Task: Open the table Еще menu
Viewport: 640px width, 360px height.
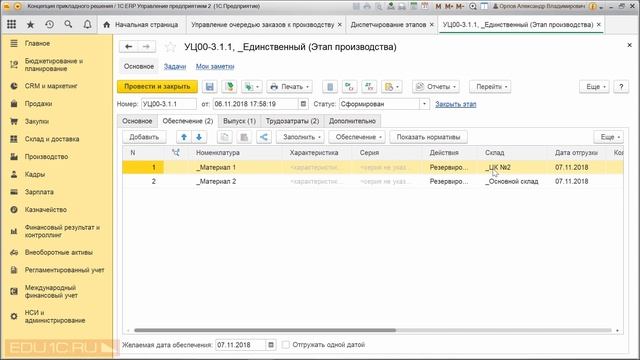Action: pos(609,137)
